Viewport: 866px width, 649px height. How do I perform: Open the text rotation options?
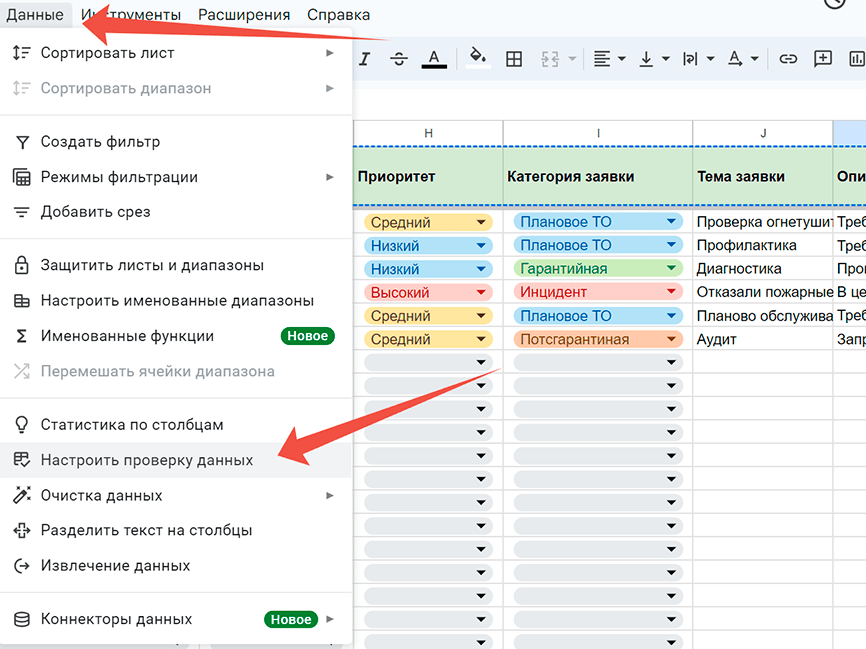point(741,59)
